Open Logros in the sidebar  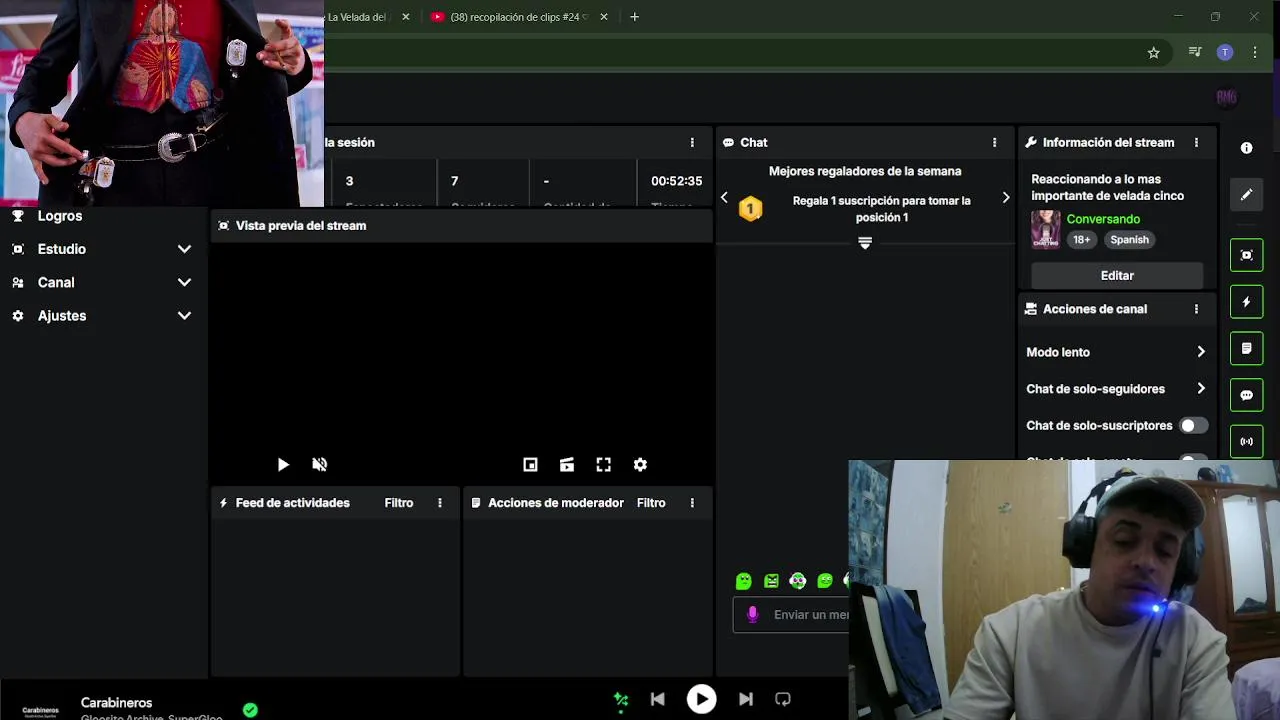pos(60,216)
